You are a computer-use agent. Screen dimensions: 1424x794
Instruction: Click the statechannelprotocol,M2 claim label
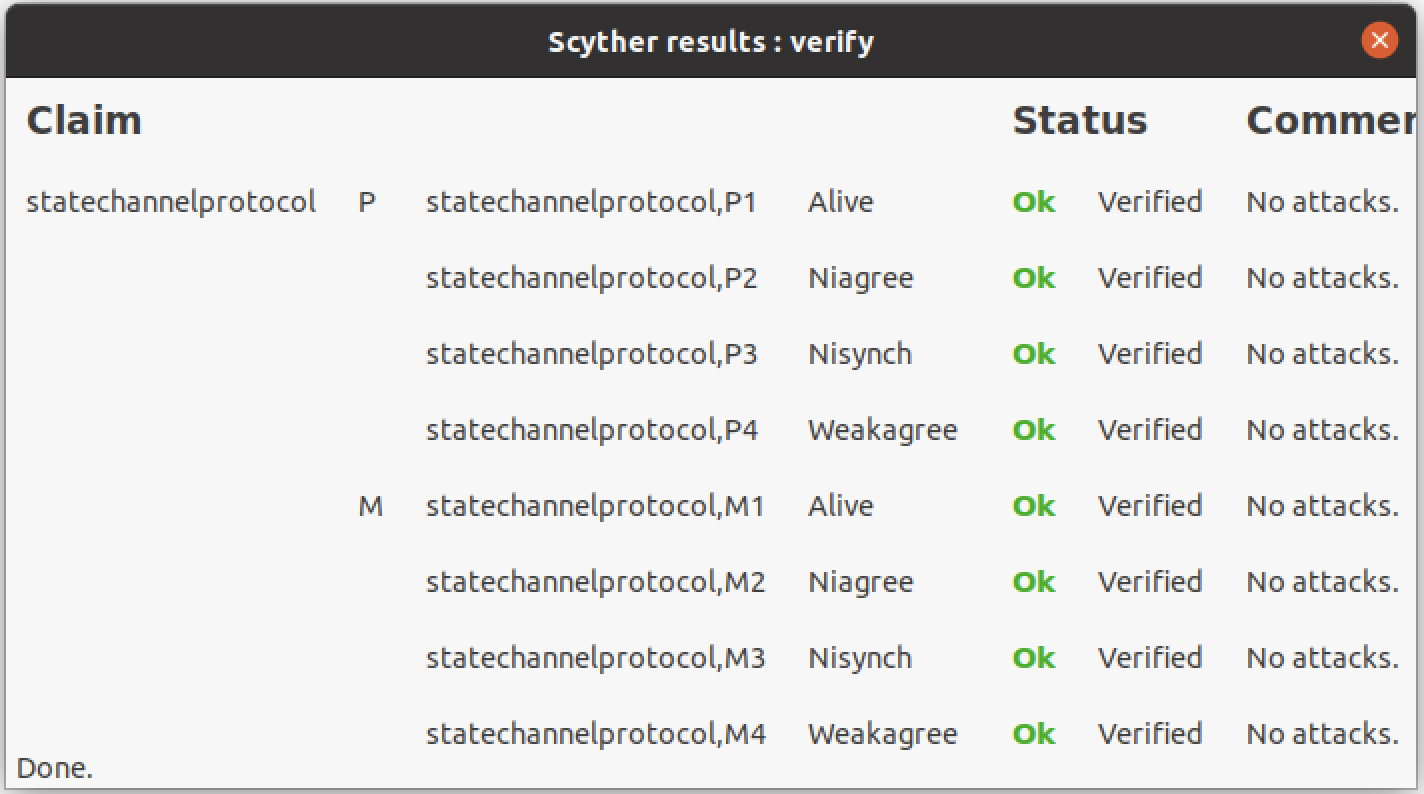(x=595, y=582)
